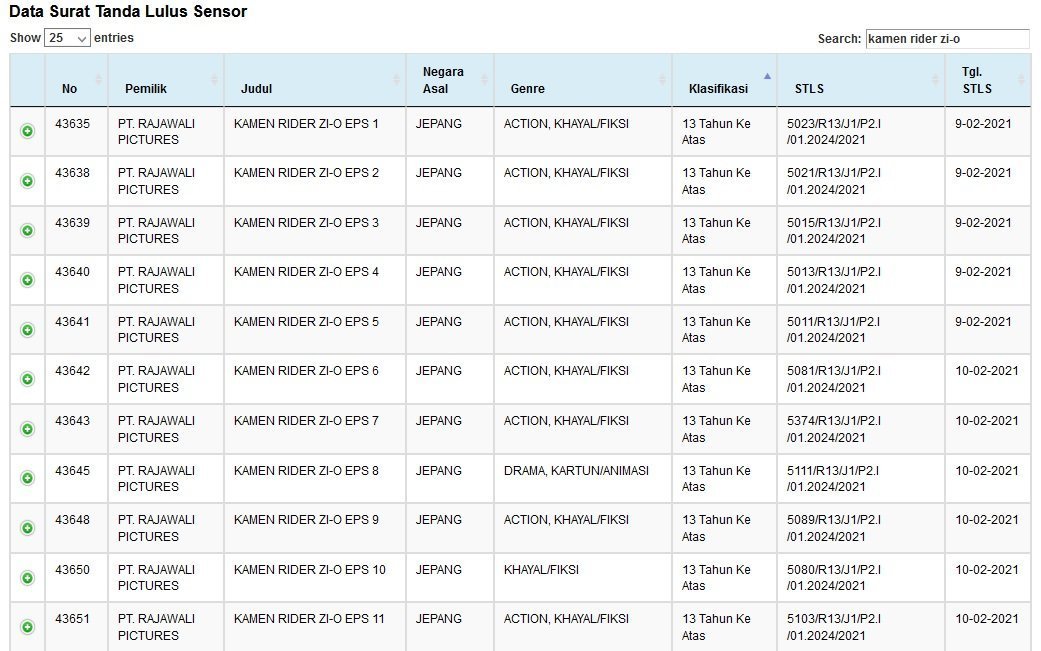Expand row for KAMEN RIDER ZI-O EPS 10
The width and height of the screenshot is (1041, 651).
(x=27, y=578)
